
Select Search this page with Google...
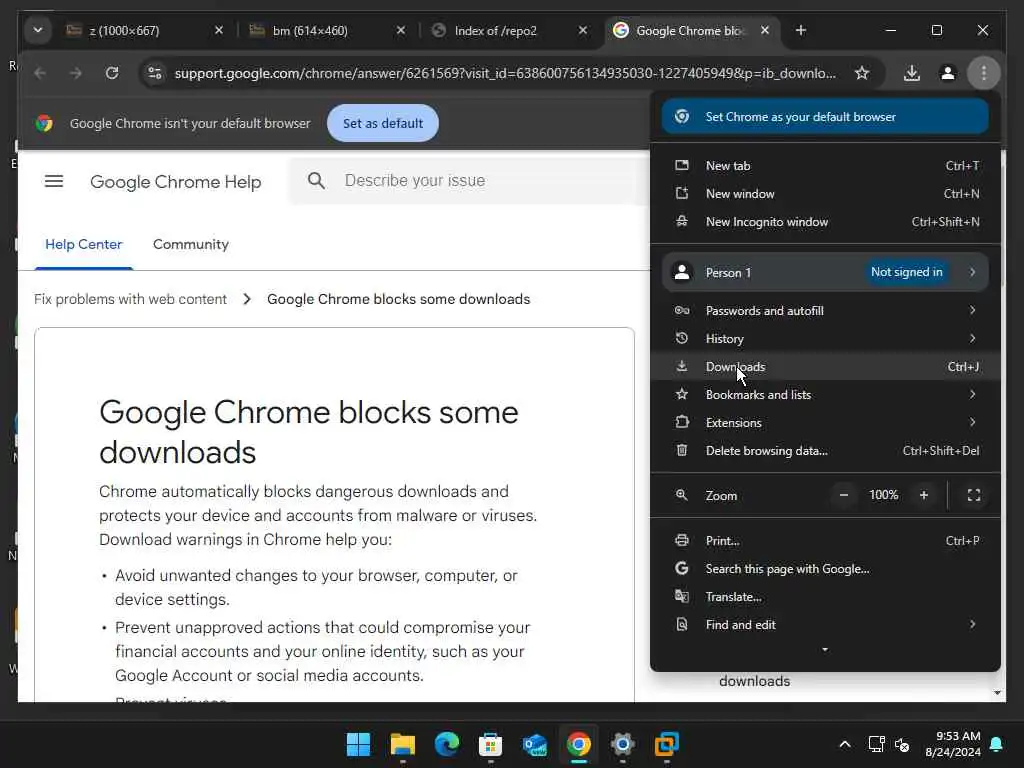pyautogui.click(x=825, y=569)
